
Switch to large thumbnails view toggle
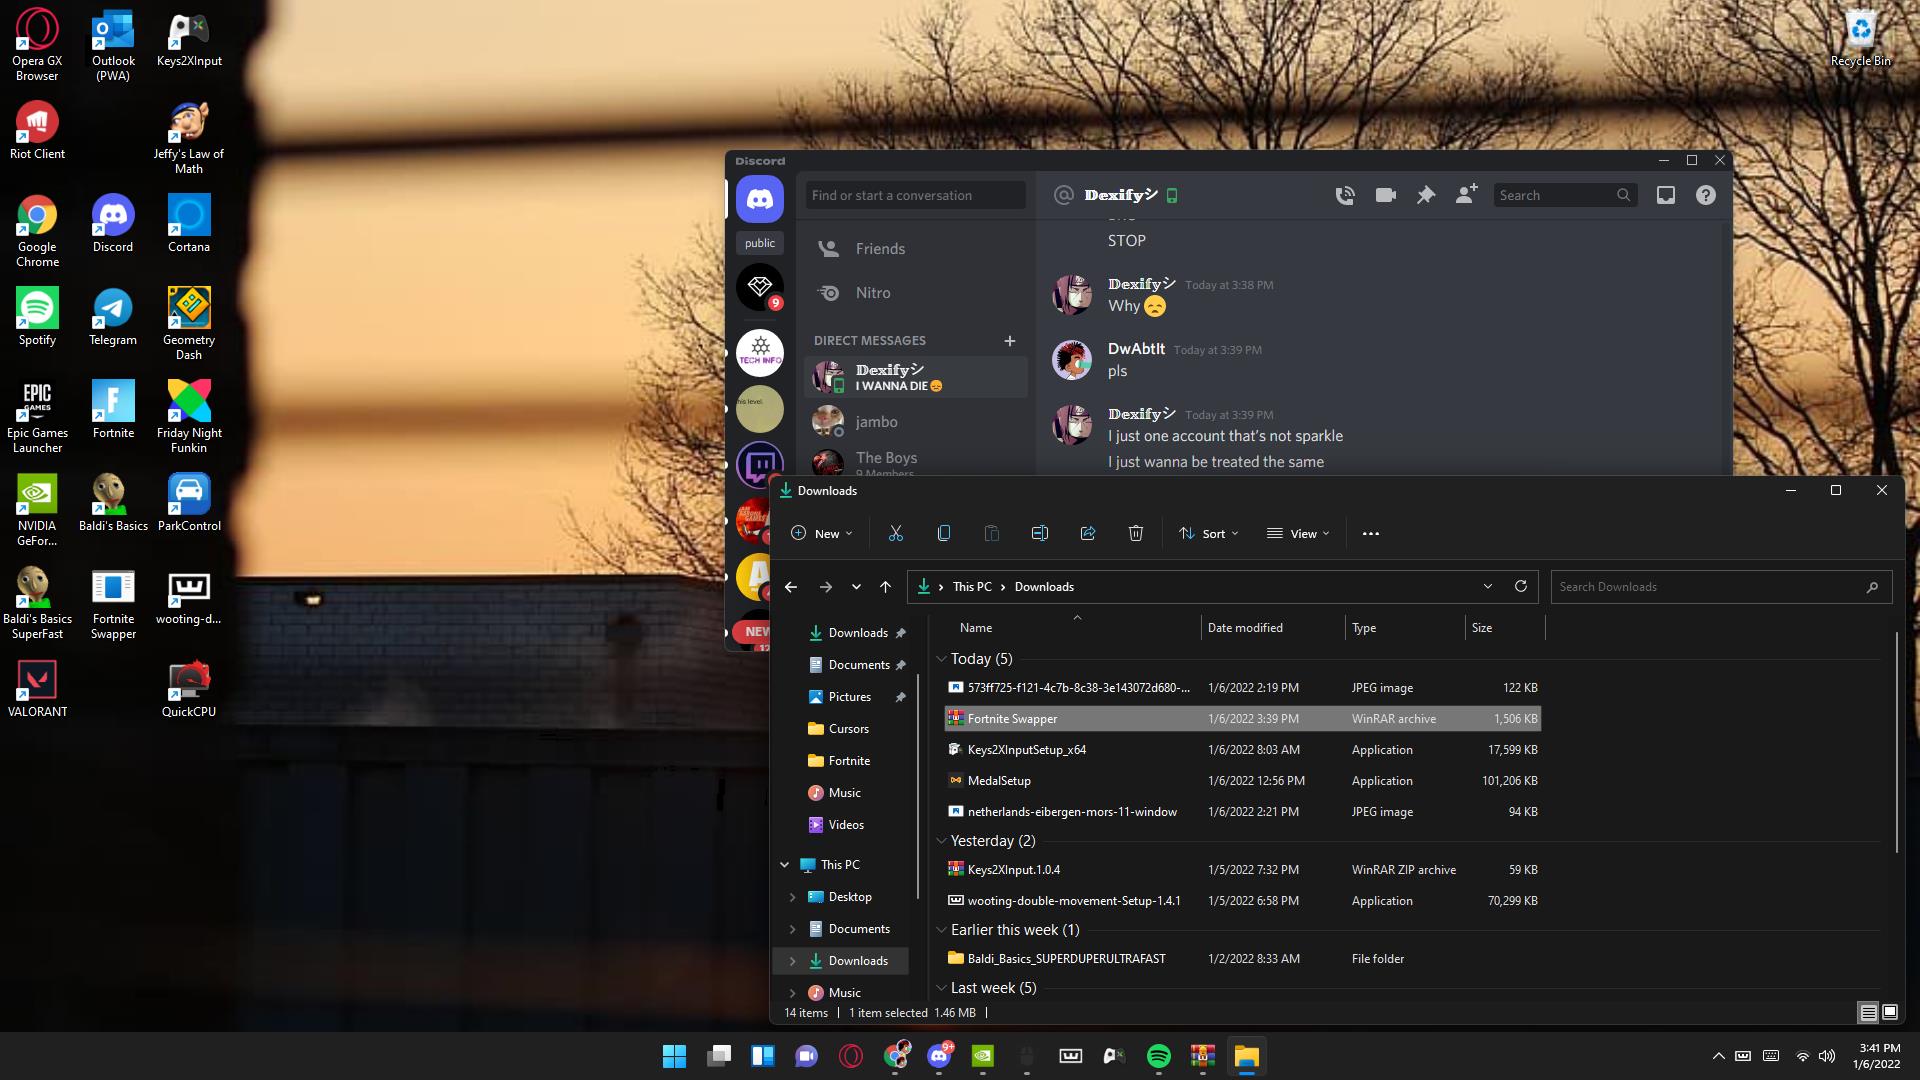1890,1013
